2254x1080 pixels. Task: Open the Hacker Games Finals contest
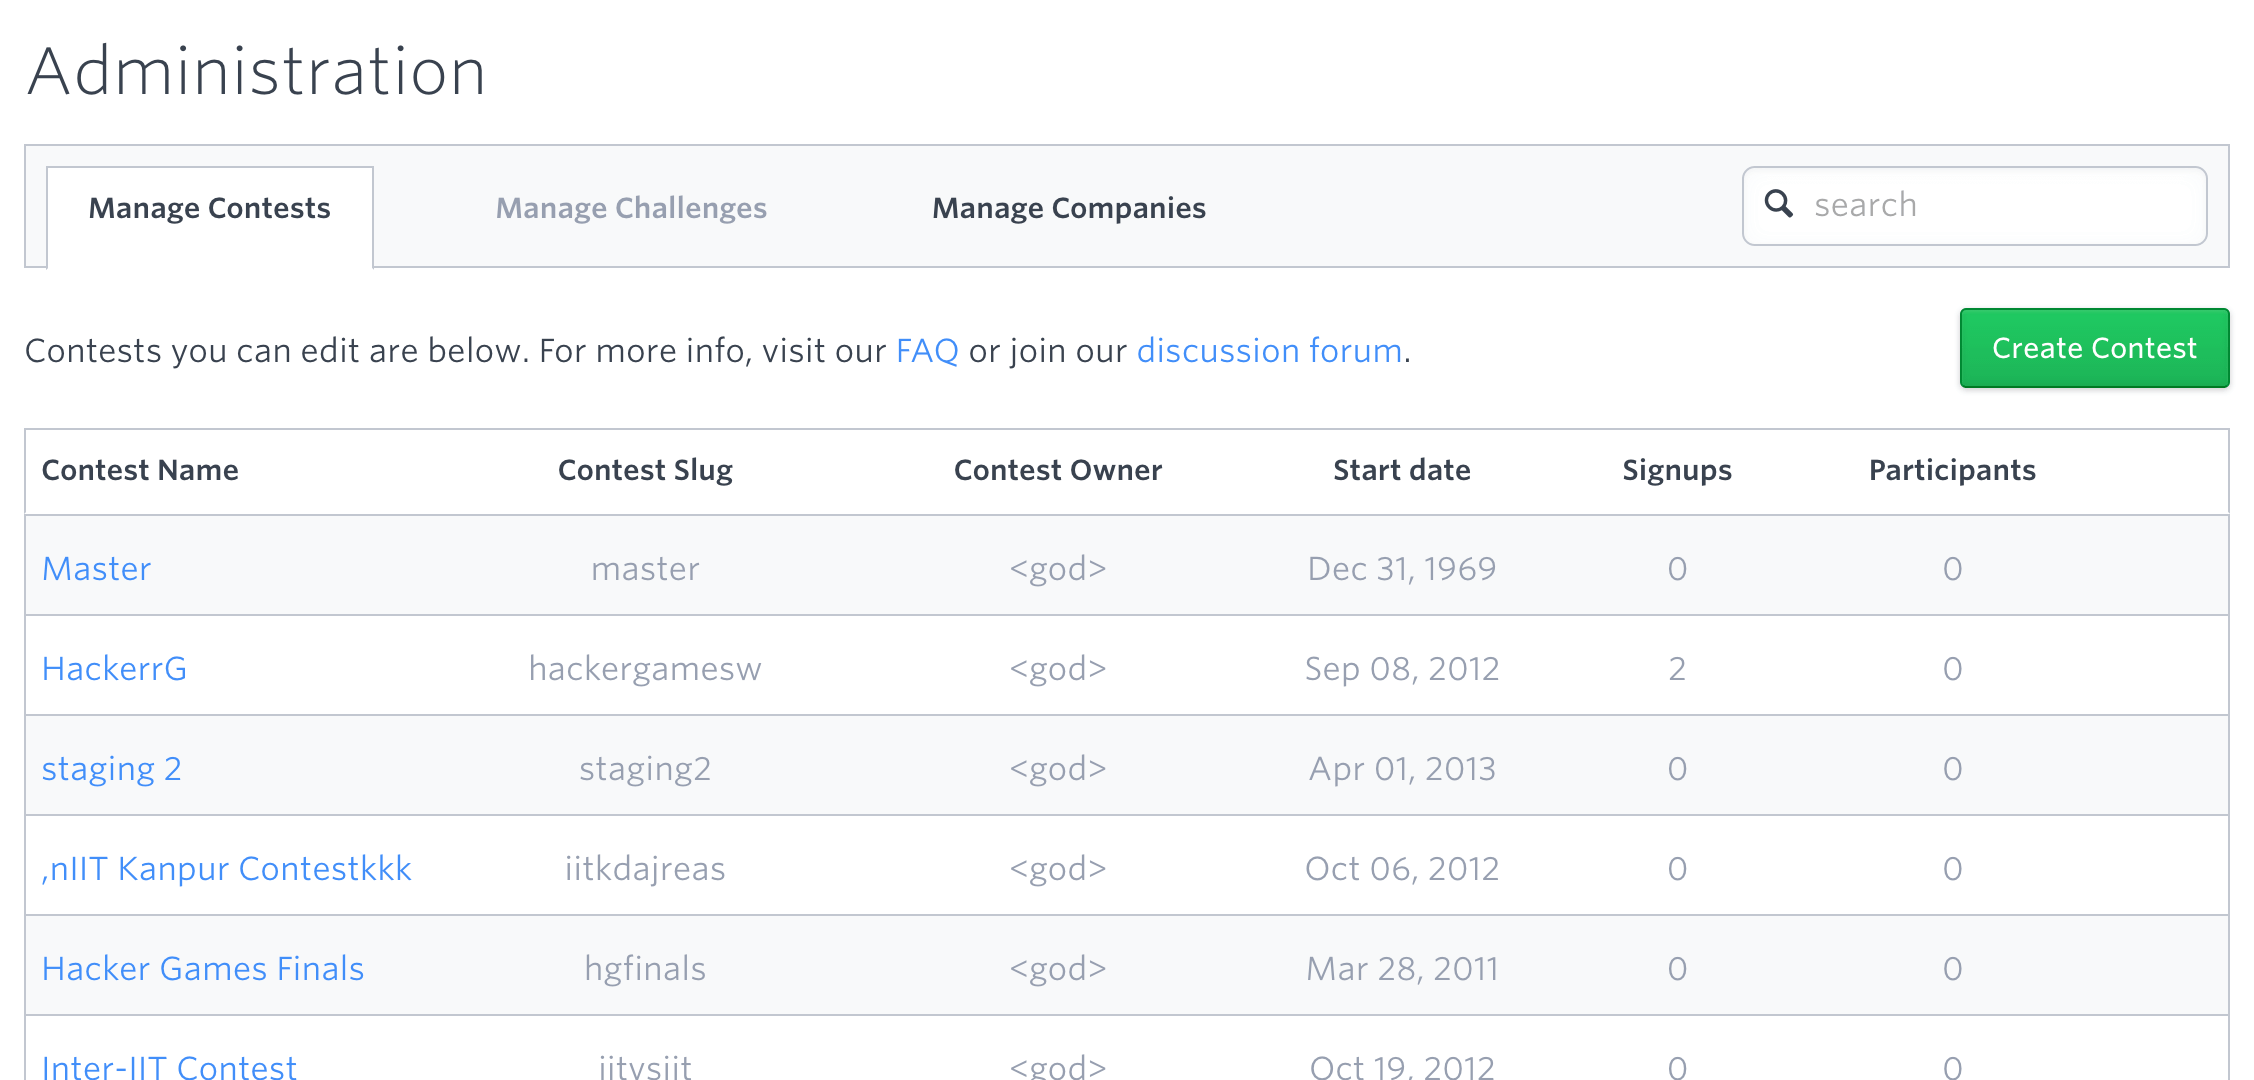tap(203, 966)
